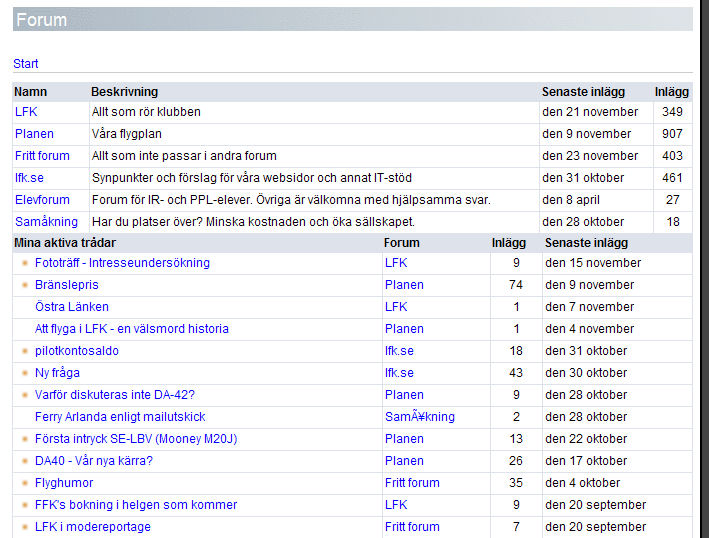The height and width of the screenshot is (538, 709).
Task: Click orange bullet icon beside Varför diskuteras inte DA-42?
Action: click(25, 395)
